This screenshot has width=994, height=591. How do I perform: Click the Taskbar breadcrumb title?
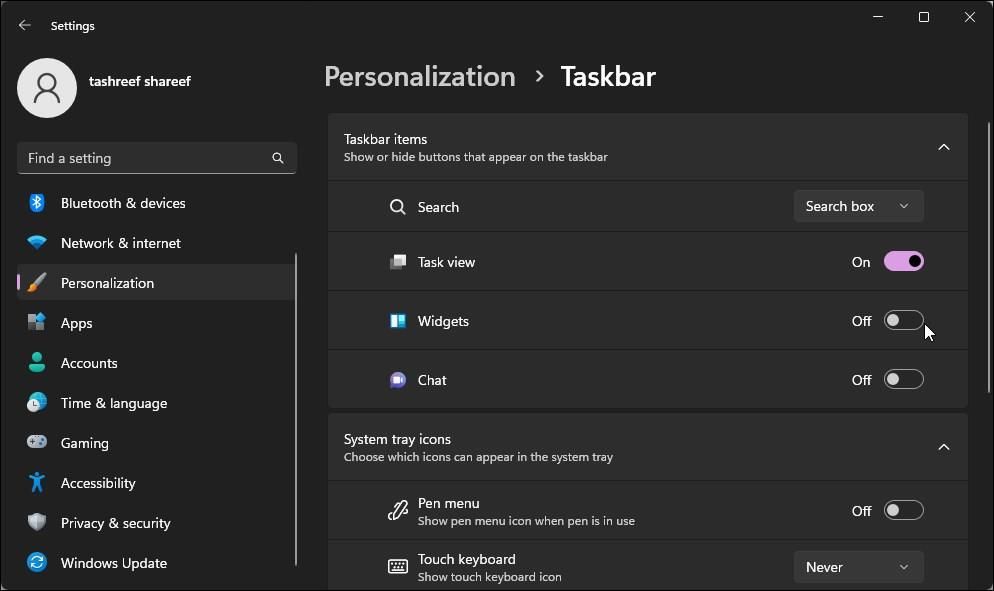click(x=608, y=77)
